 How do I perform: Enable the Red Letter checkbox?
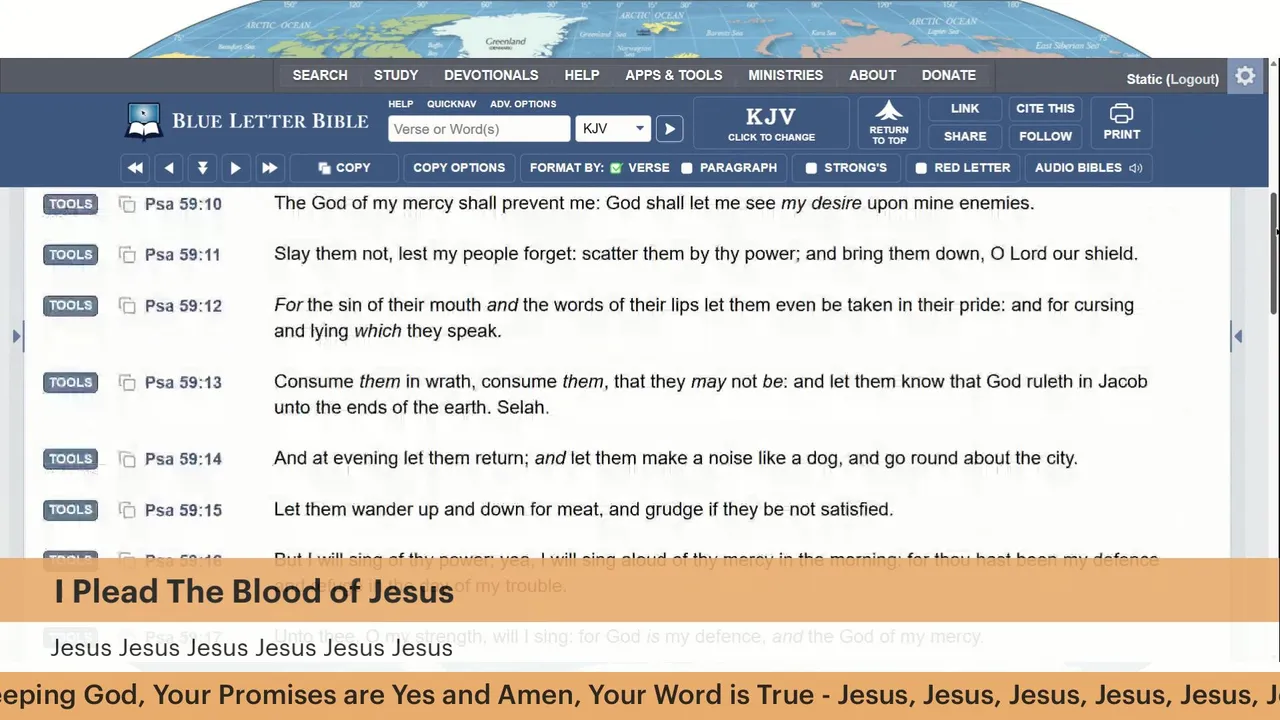(x=921, y=168)
